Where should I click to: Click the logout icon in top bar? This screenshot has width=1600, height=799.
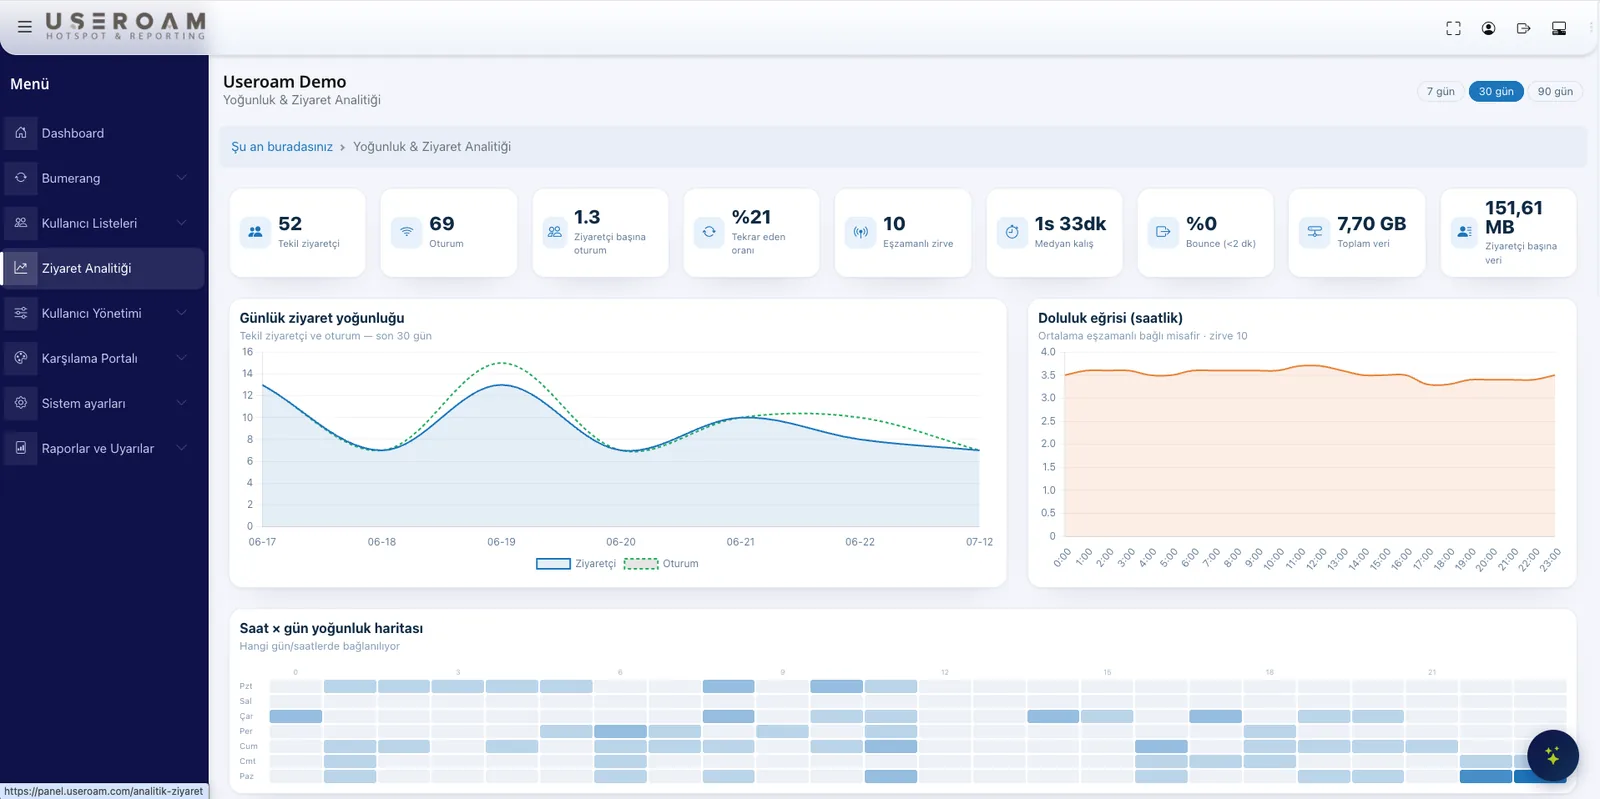[1523, 28]
